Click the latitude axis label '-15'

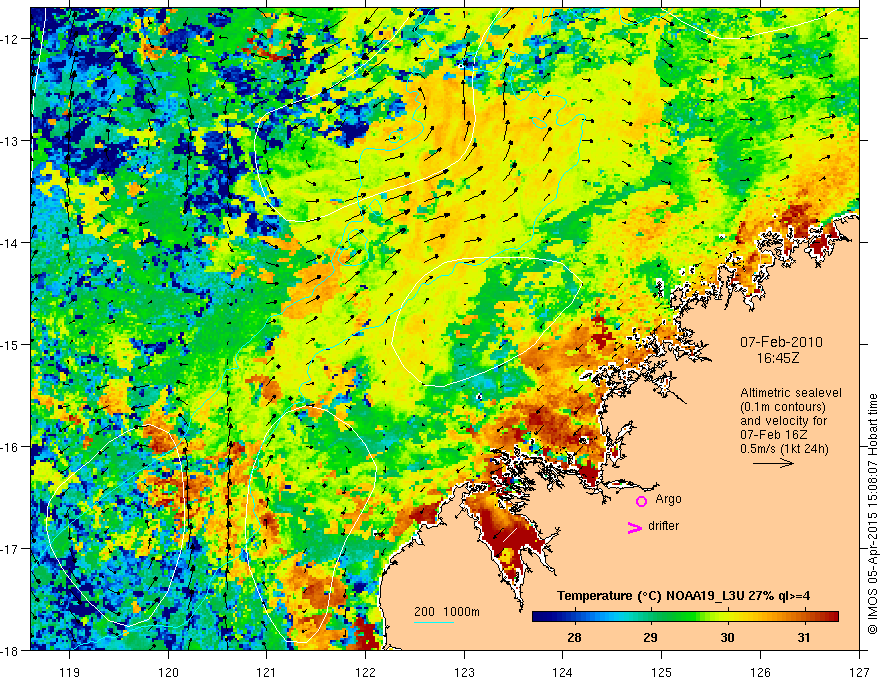point(10,344)
